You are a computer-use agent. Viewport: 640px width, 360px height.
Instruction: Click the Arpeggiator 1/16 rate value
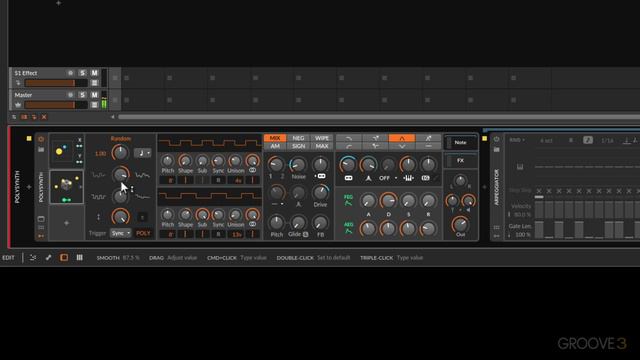(607, 140)
